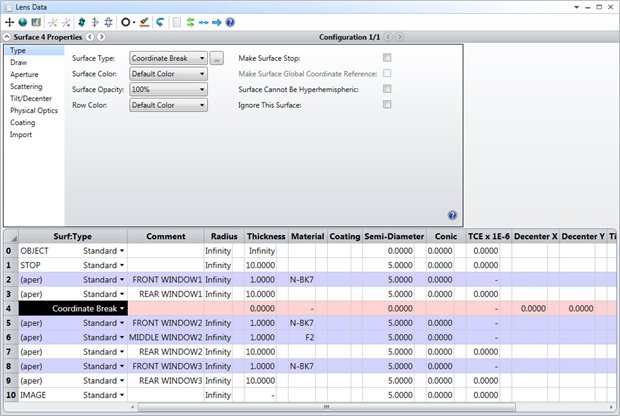Click the black circle aperture tool icon

click(126, 22)
